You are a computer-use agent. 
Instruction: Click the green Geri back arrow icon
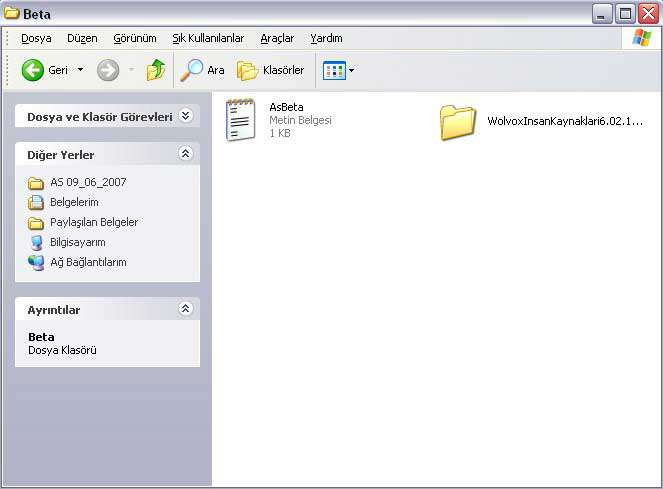point(33,70)
